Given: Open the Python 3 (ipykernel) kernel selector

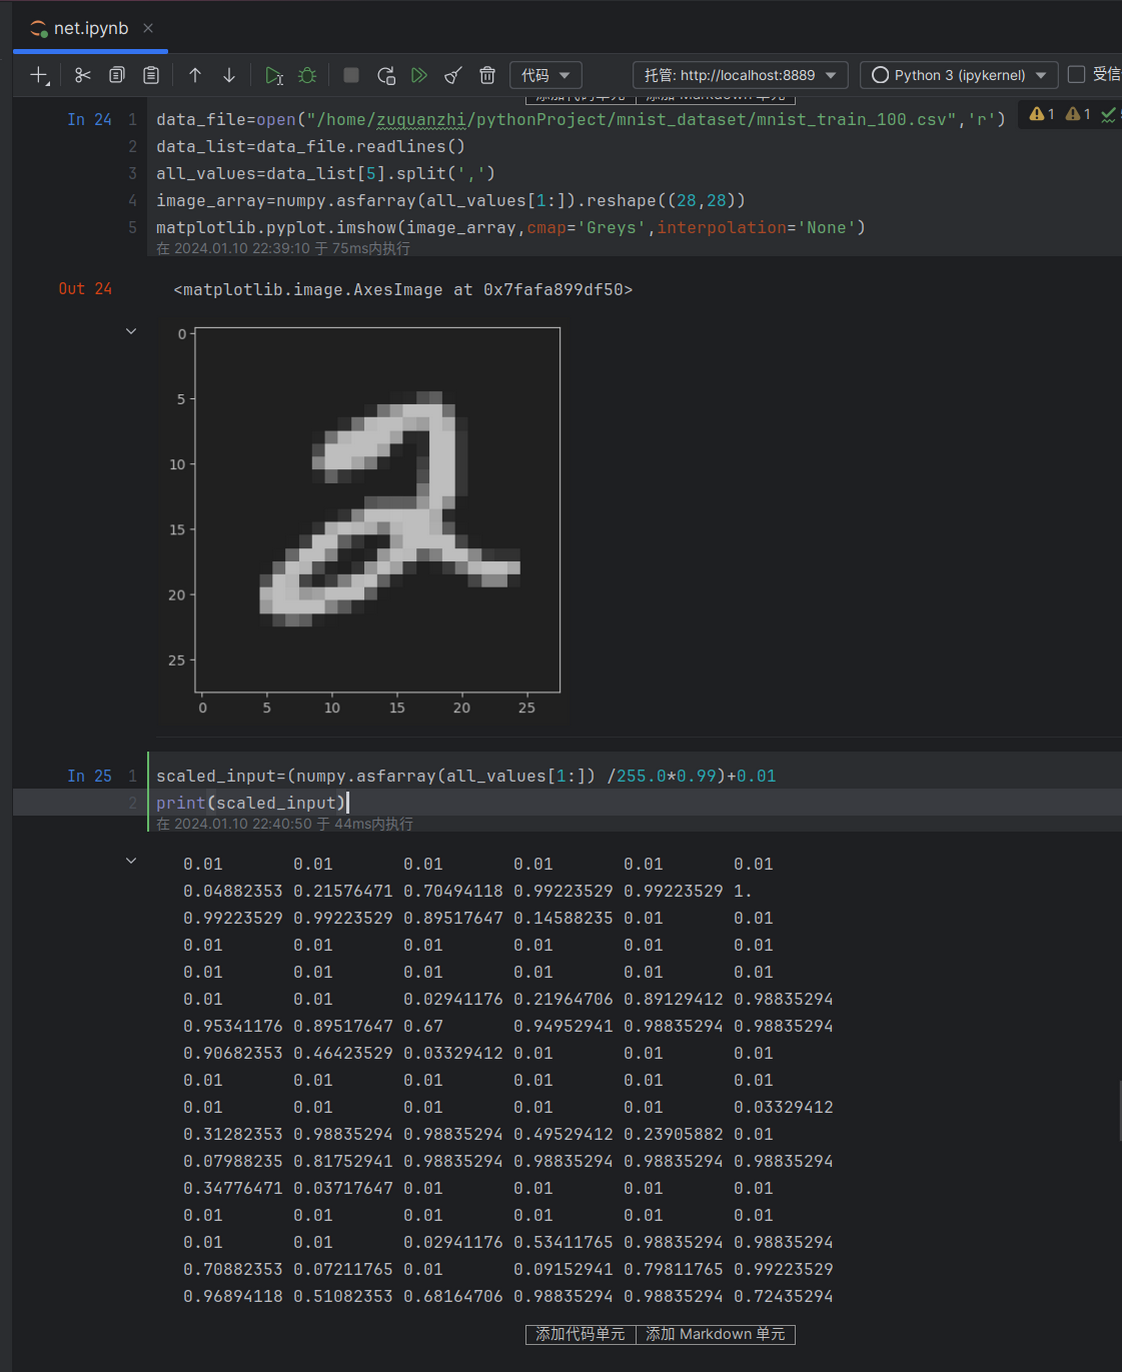Looking at the screenshot, I should pyautogui.click(x=958, y=75).
